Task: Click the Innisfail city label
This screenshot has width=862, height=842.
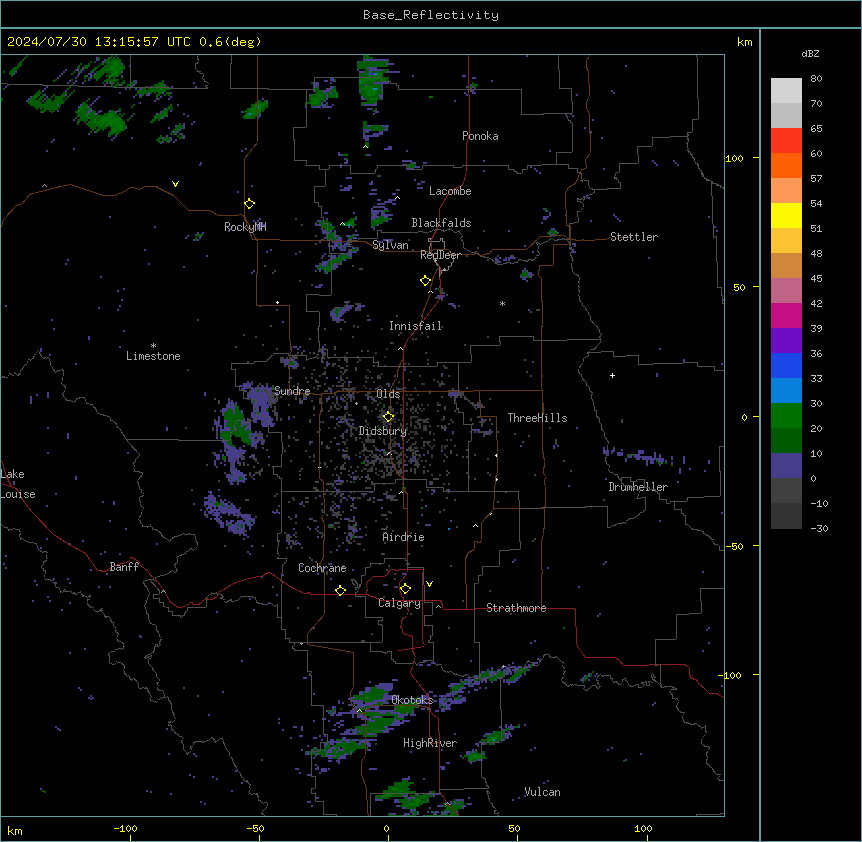Action: (416, 326)
